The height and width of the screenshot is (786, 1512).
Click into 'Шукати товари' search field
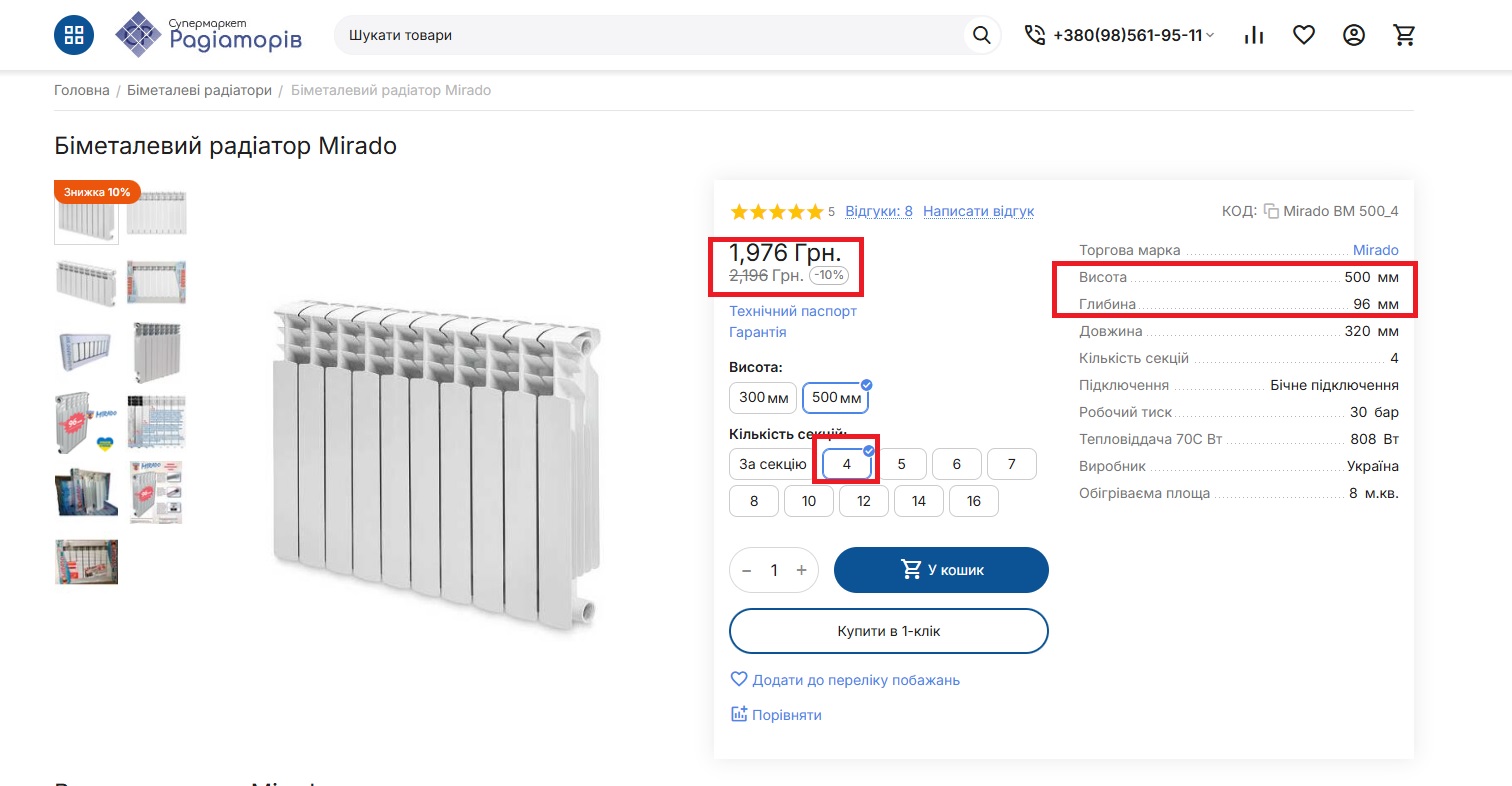tap(650, 35)
